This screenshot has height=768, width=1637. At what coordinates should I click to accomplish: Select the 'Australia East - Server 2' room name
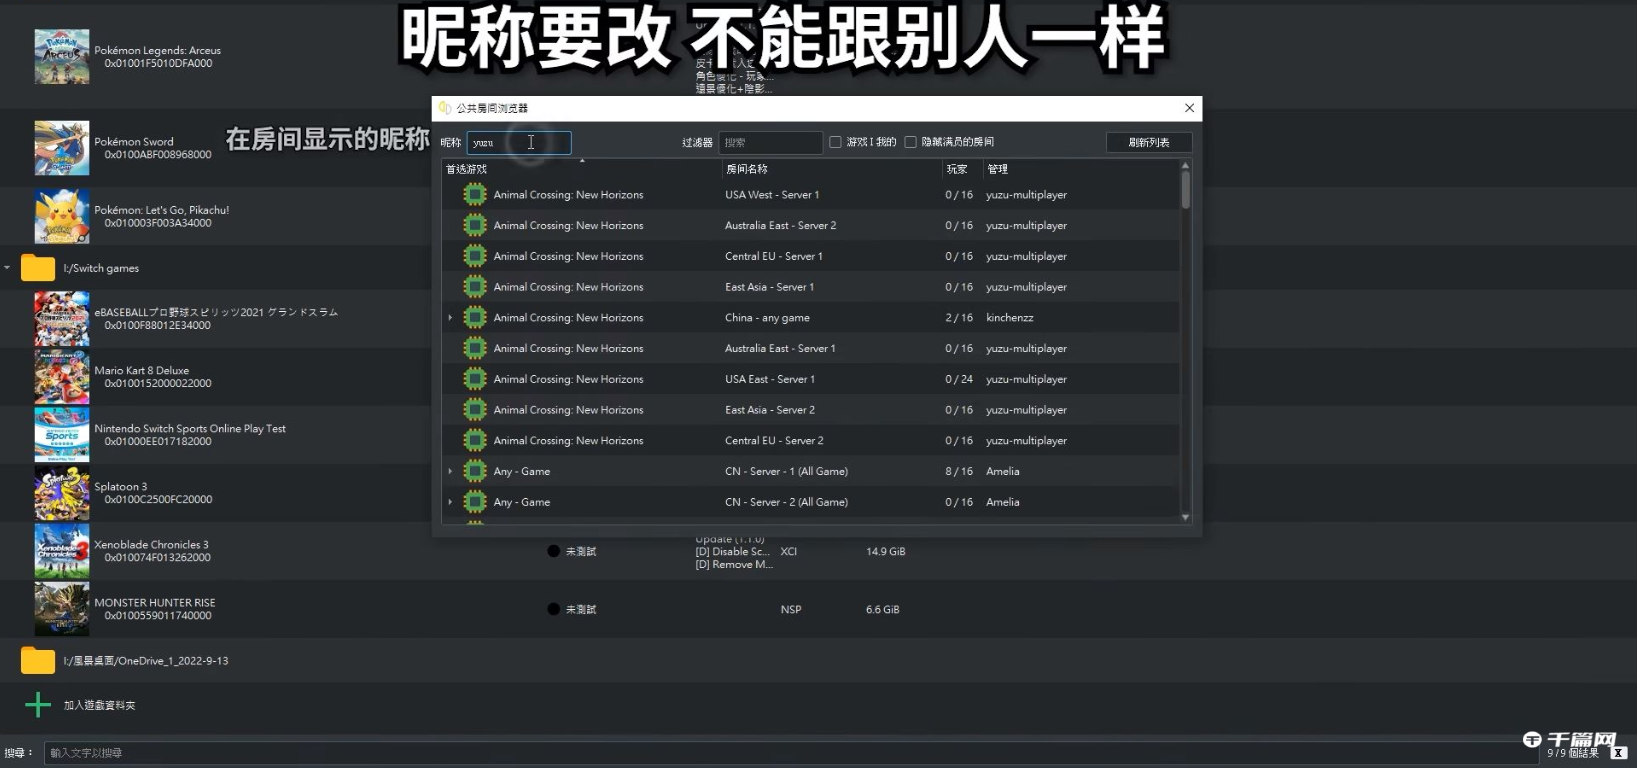click(781, 226)
